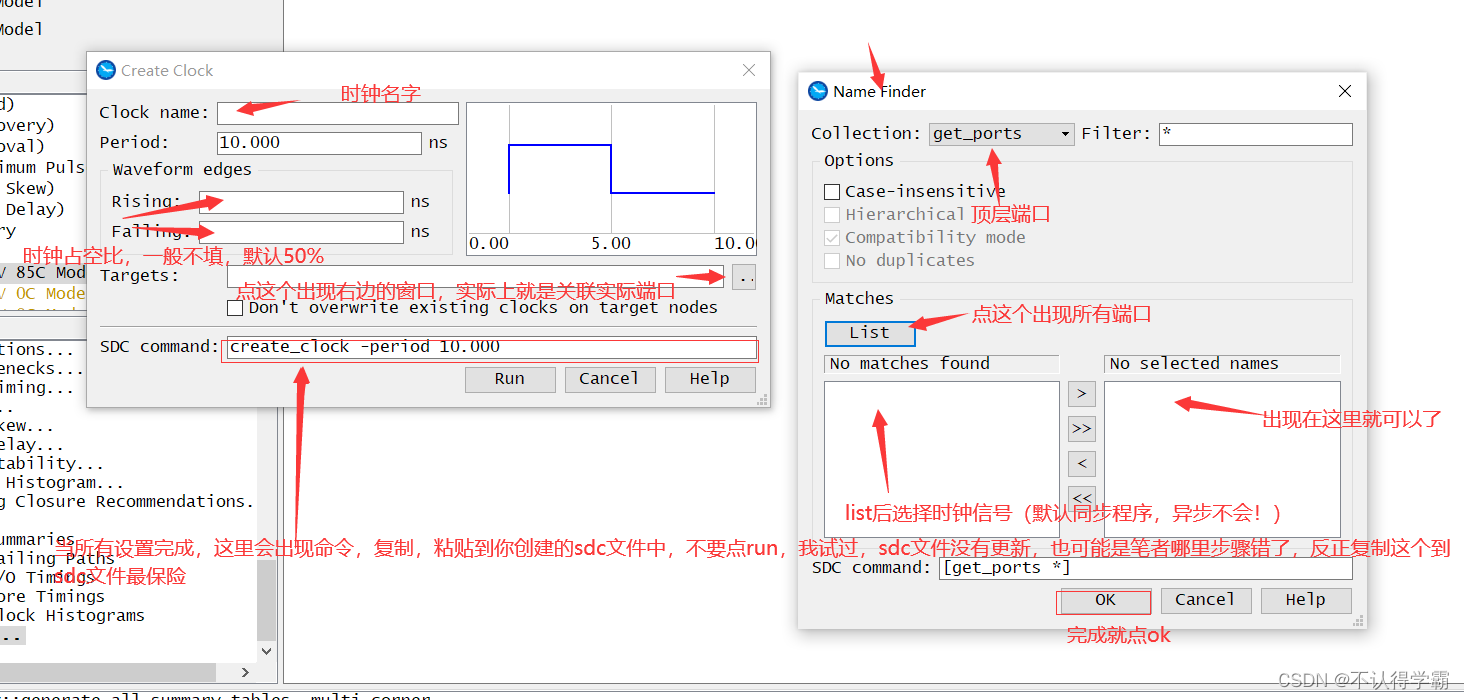The height and width of the screenshot is (700, 1464).
Task: Click the Filter input field
Action: click(x=1255, y=134)
